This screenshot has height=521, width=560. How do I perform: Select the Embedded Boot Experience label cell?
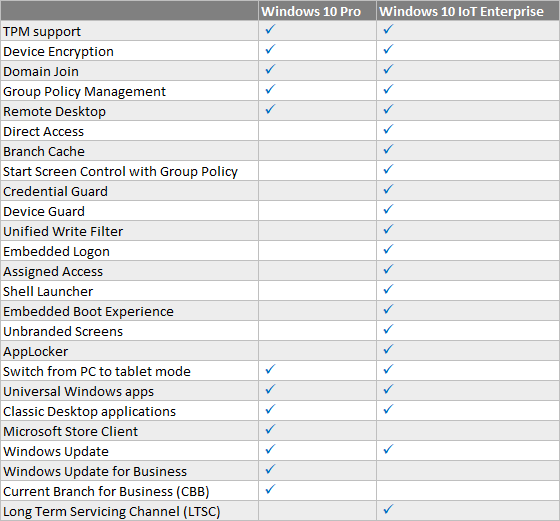[x=129, y=311]
